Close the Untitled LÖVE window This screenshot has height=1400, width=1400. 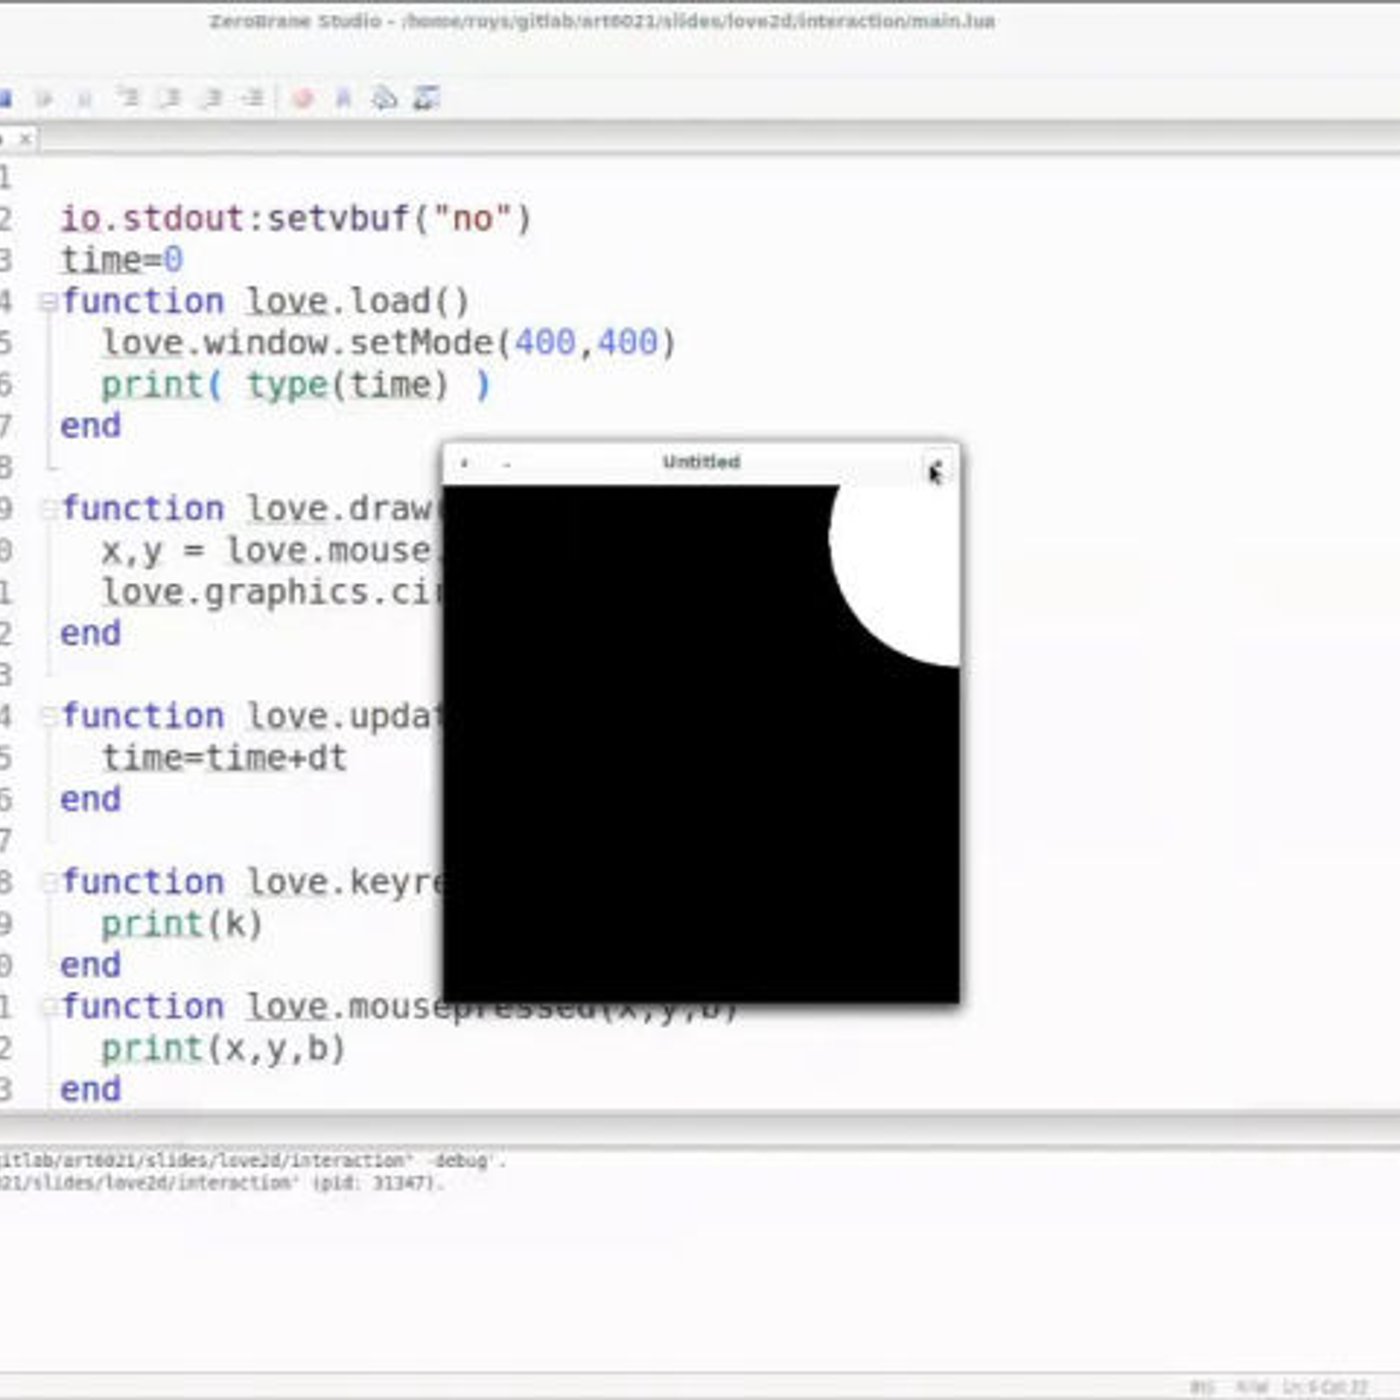click(935, 466)
